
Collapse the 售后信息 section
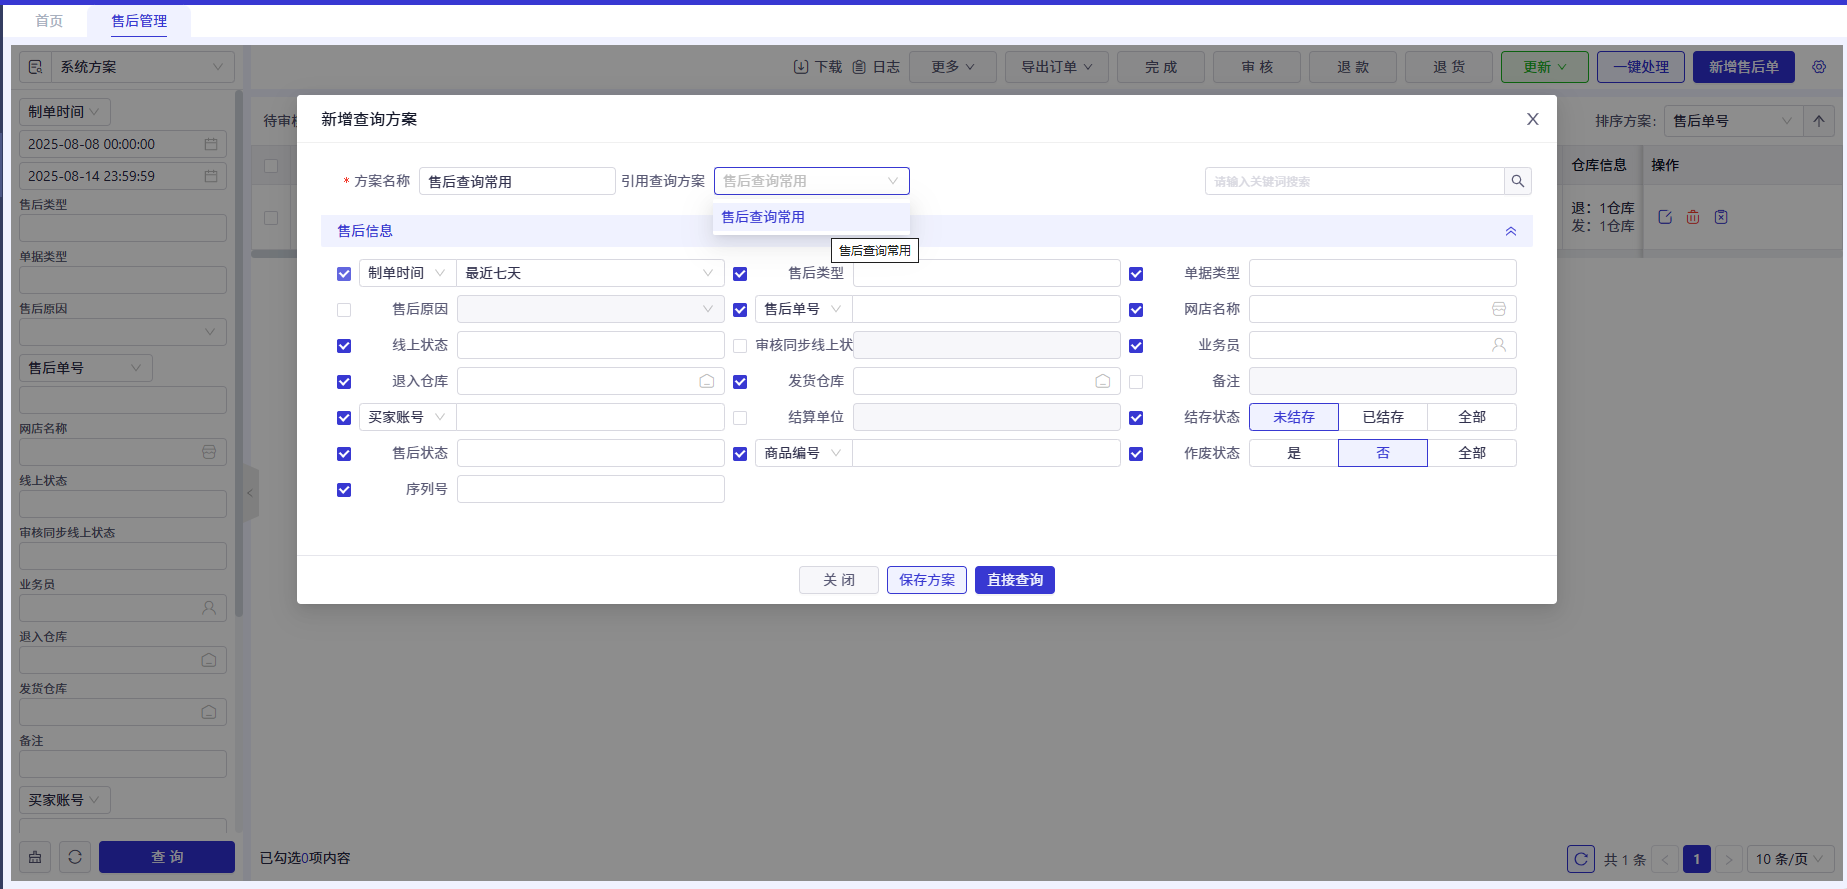pyautogui.click(x=1510, y=231)
